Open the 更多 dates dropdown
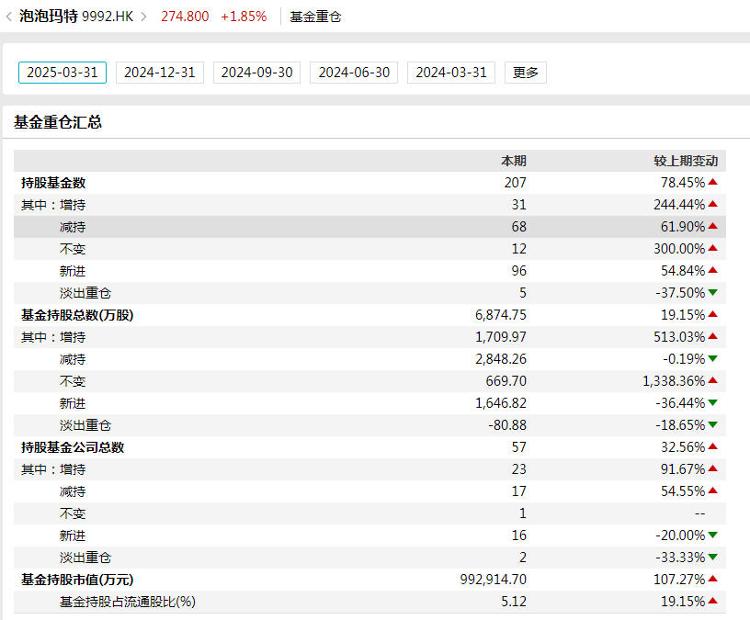 526,73
